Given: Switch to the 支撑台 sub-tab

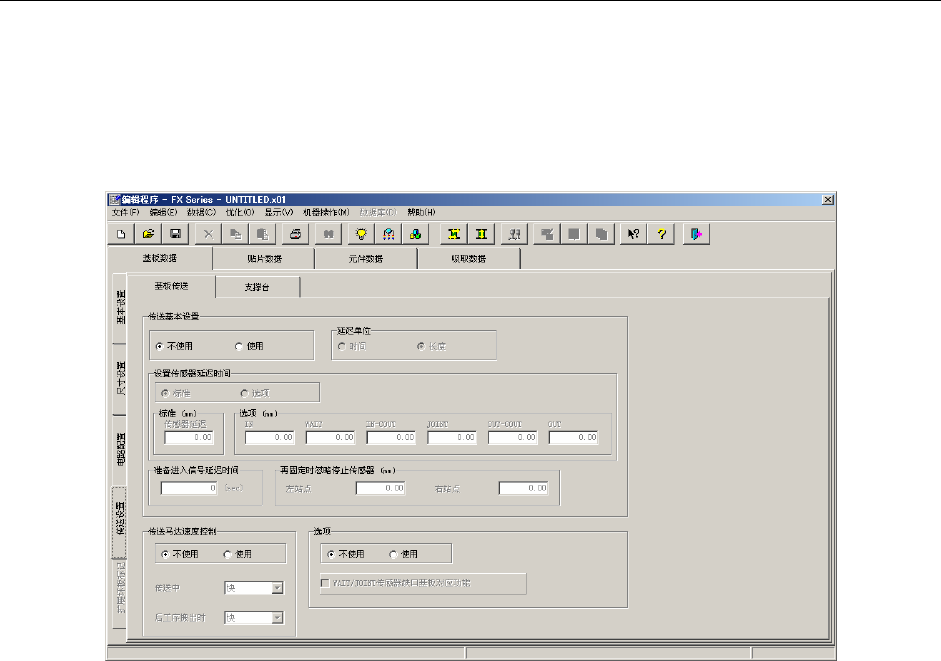Looking at the screenshot, I should pos(257,288).
